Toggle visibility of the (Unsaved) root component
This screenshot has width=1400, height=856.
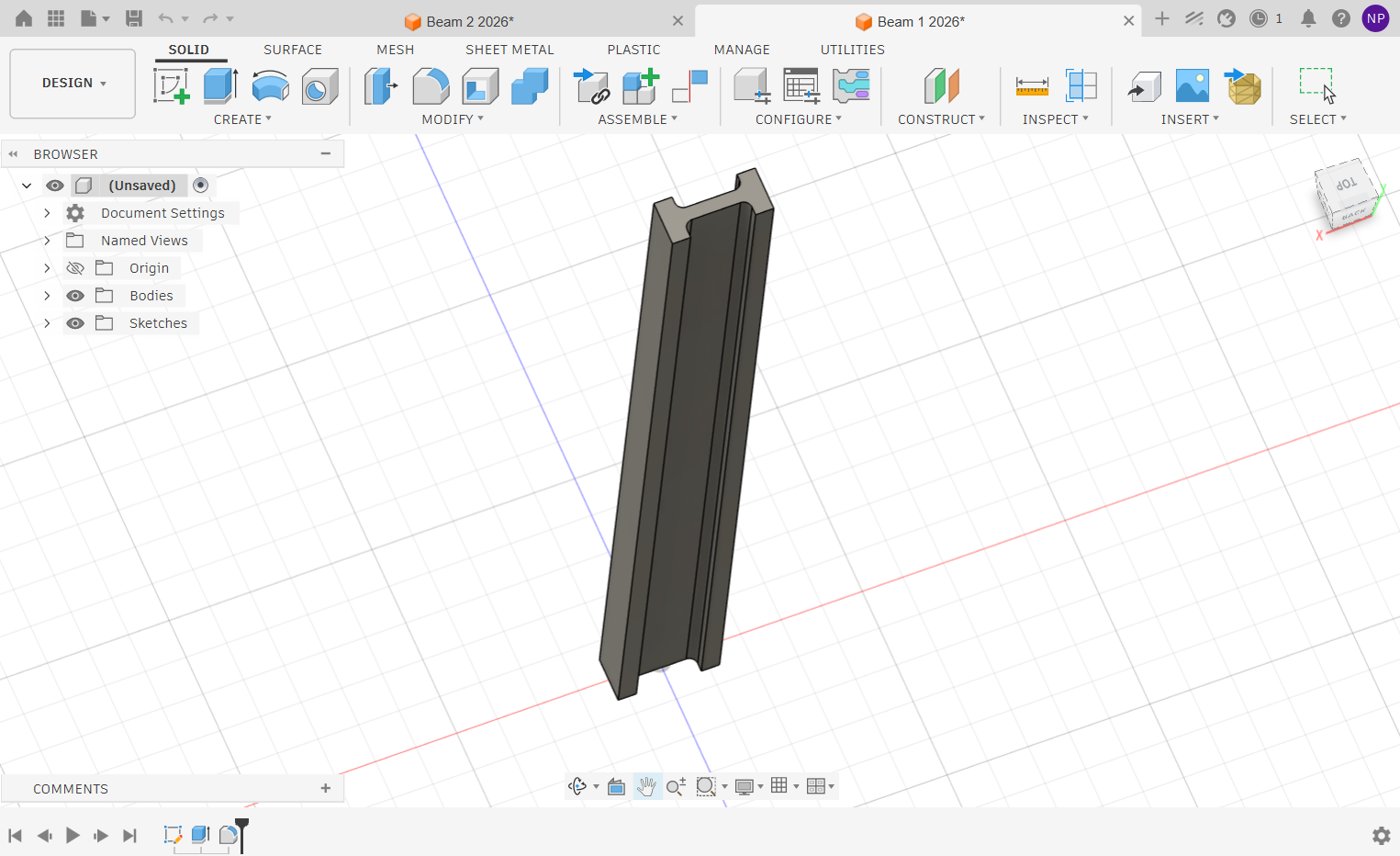click(x=55, y=185)
